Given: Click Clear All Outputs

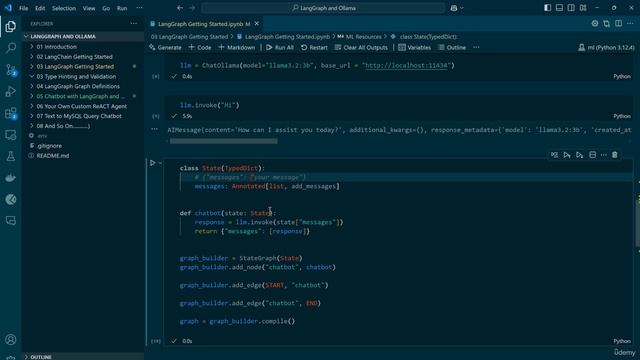Looking at the screenshot, I should tap(361, 47).
